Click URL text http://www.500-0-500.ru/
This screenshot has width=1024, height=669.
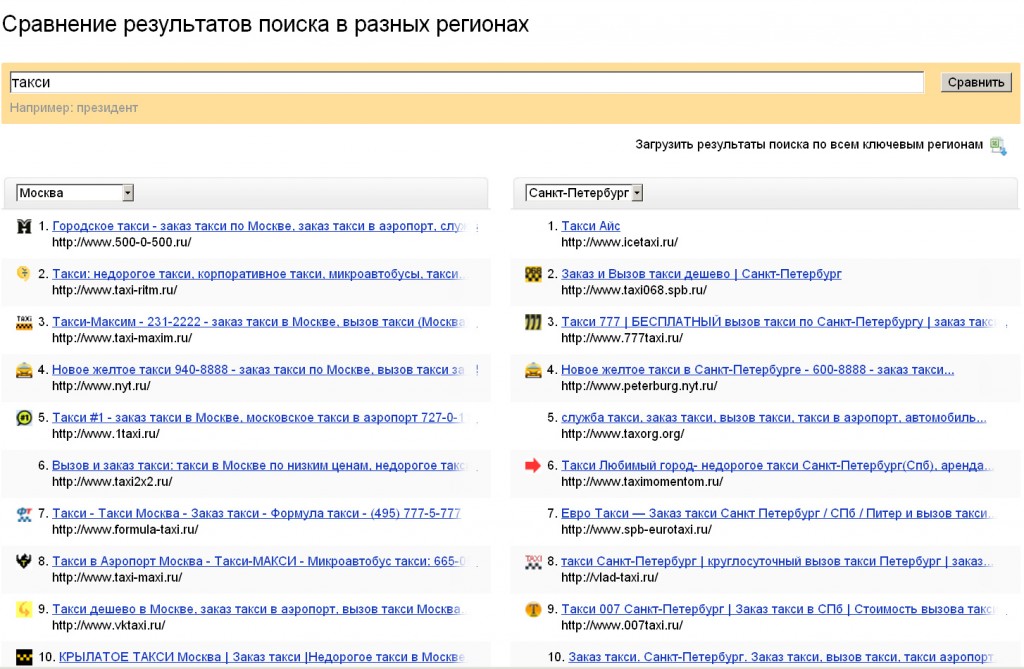pyautogui.click(x=121, y=242)
